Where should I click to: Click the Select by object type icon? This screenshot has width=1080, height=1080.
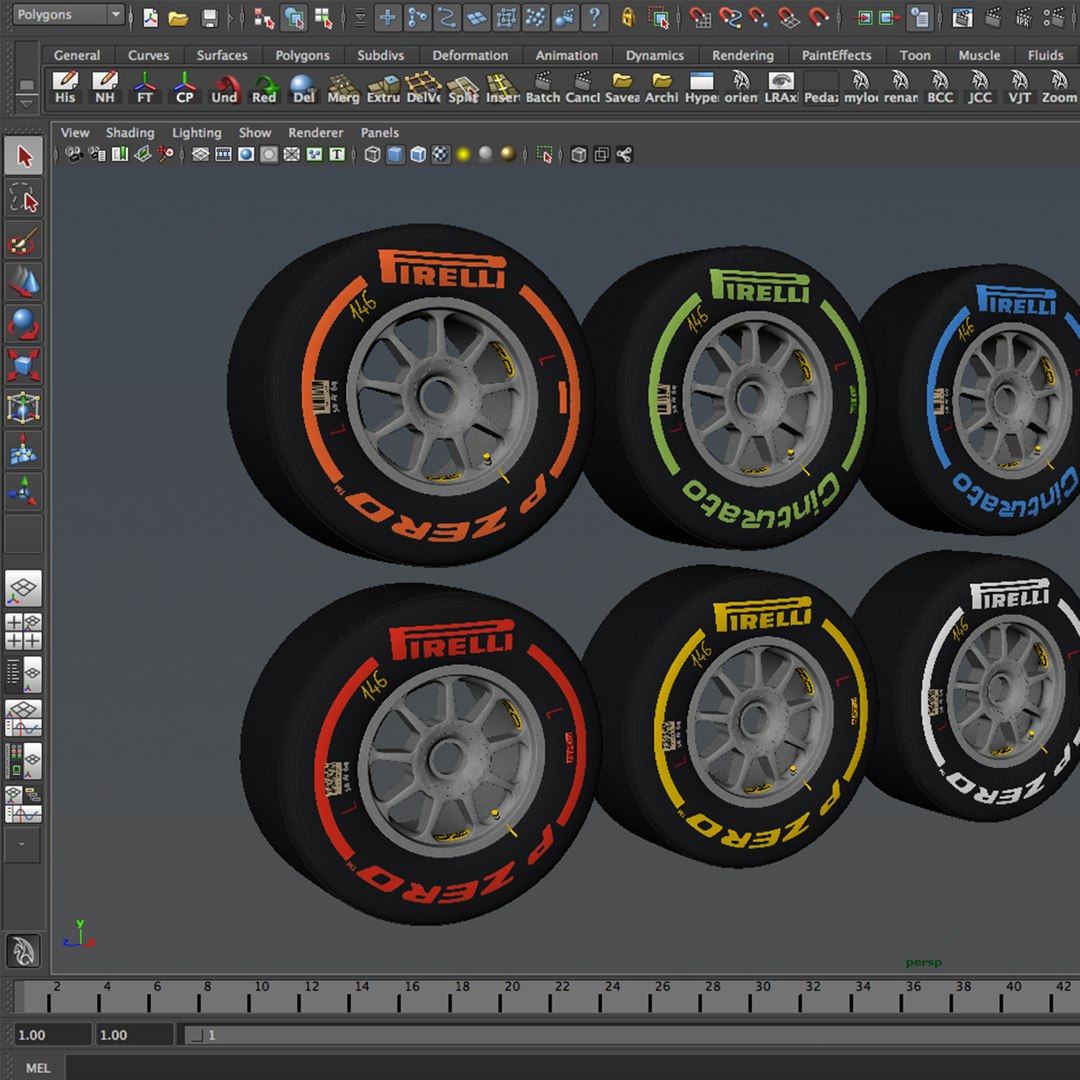click(x=294, y=18)
